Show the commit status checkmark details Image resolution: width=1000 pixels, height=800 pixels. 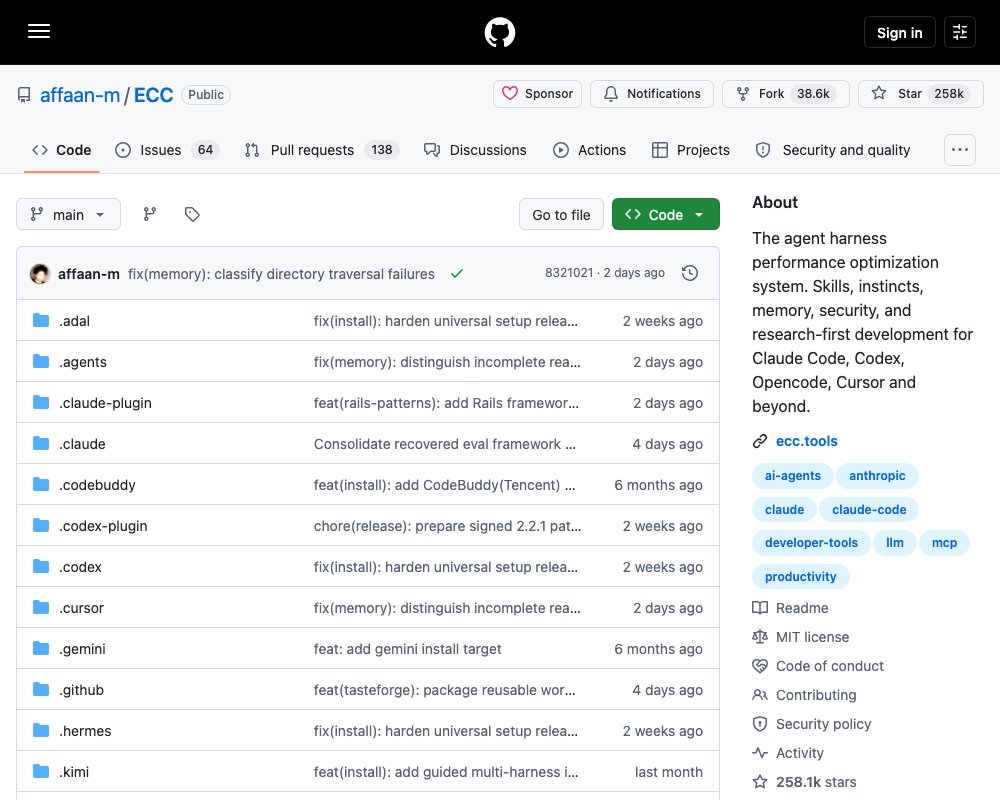[457, 273]
